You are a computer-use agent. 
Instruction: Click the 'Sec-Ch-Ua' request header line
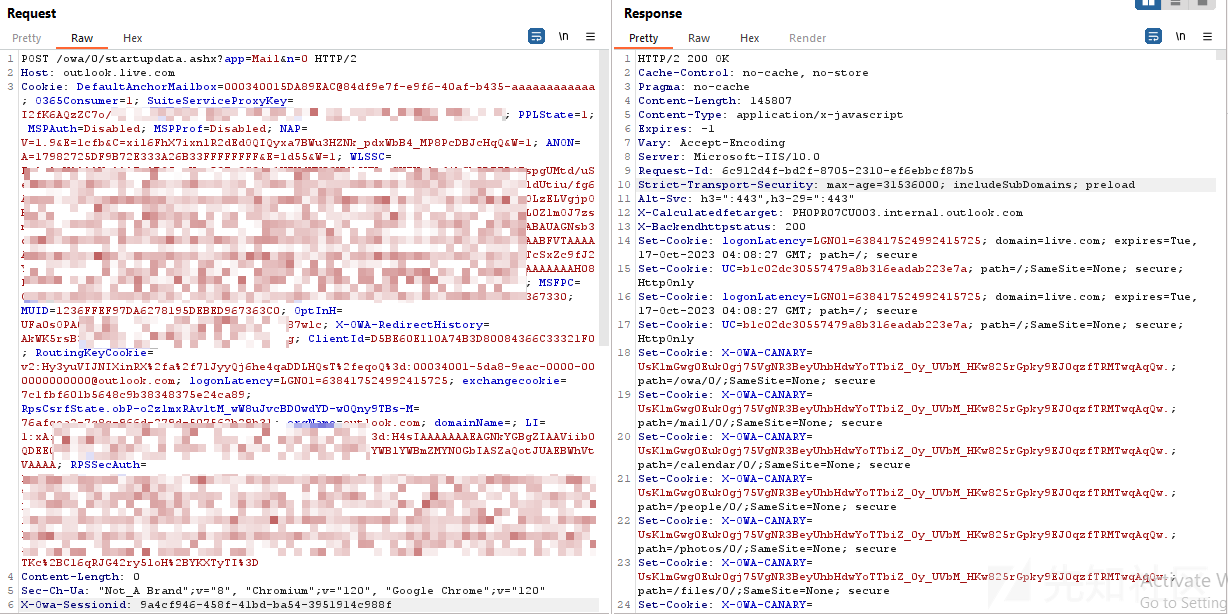(283, 591)
